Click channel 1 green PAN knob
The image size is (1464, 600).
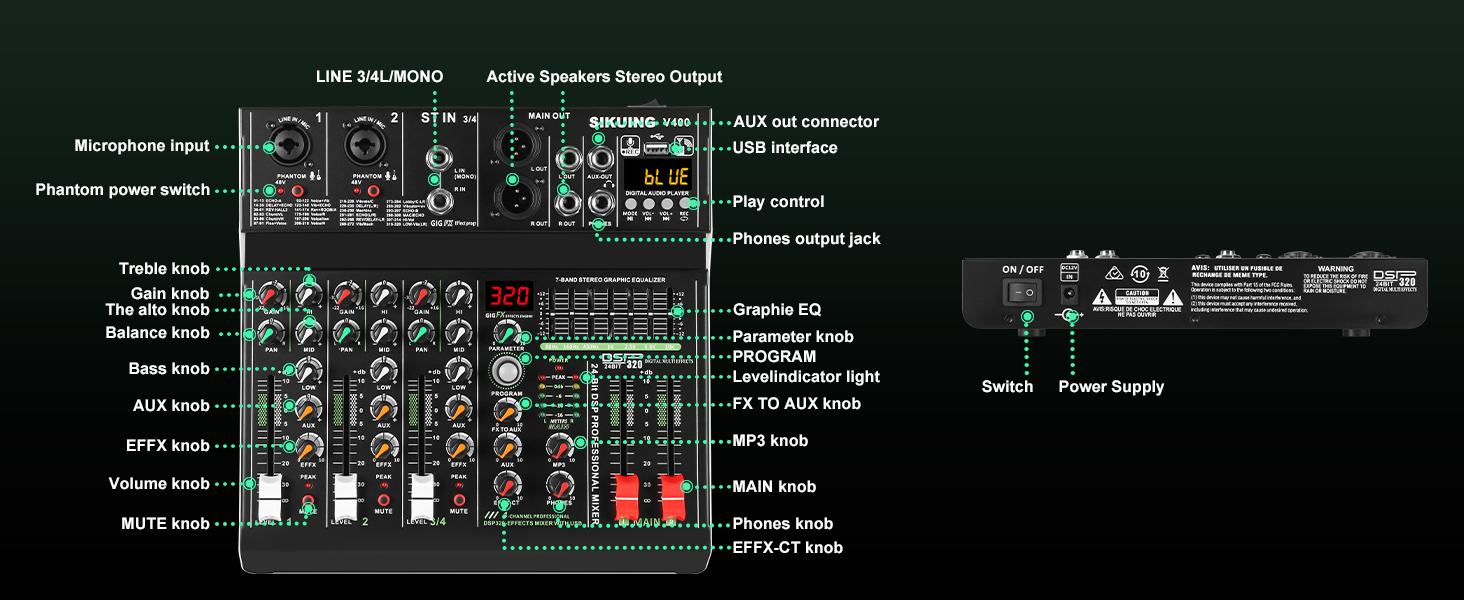coord(270,332)
